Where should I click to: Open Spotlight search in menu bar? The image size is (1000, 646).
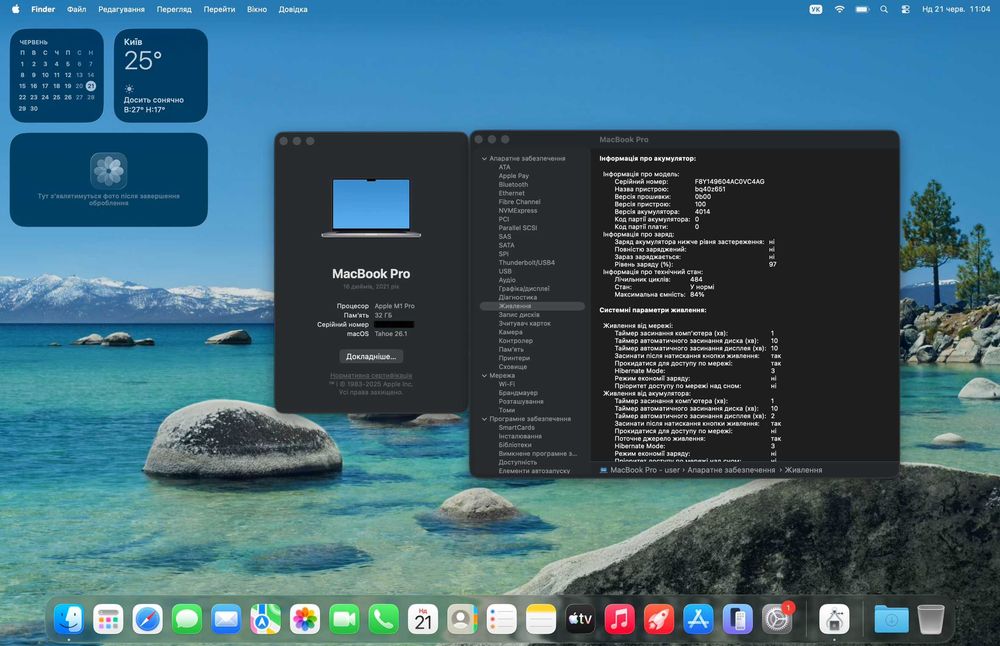pos(884,10)
